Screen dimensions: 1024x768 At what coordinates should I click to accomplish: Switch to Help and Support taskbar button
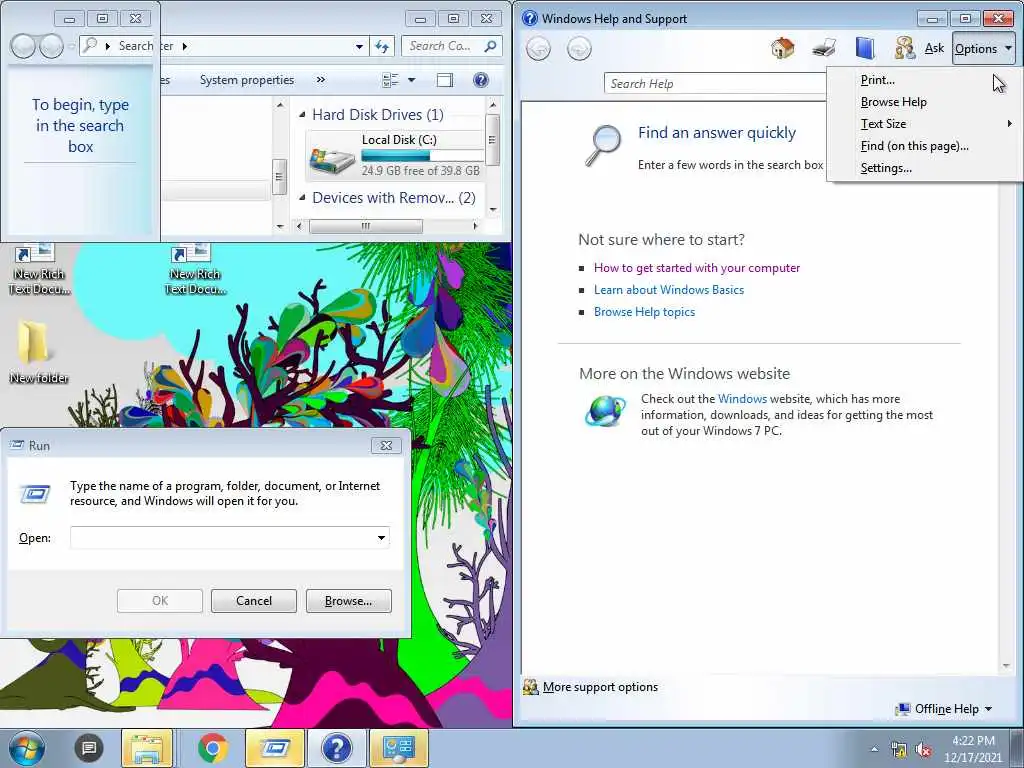click(336, 748)
